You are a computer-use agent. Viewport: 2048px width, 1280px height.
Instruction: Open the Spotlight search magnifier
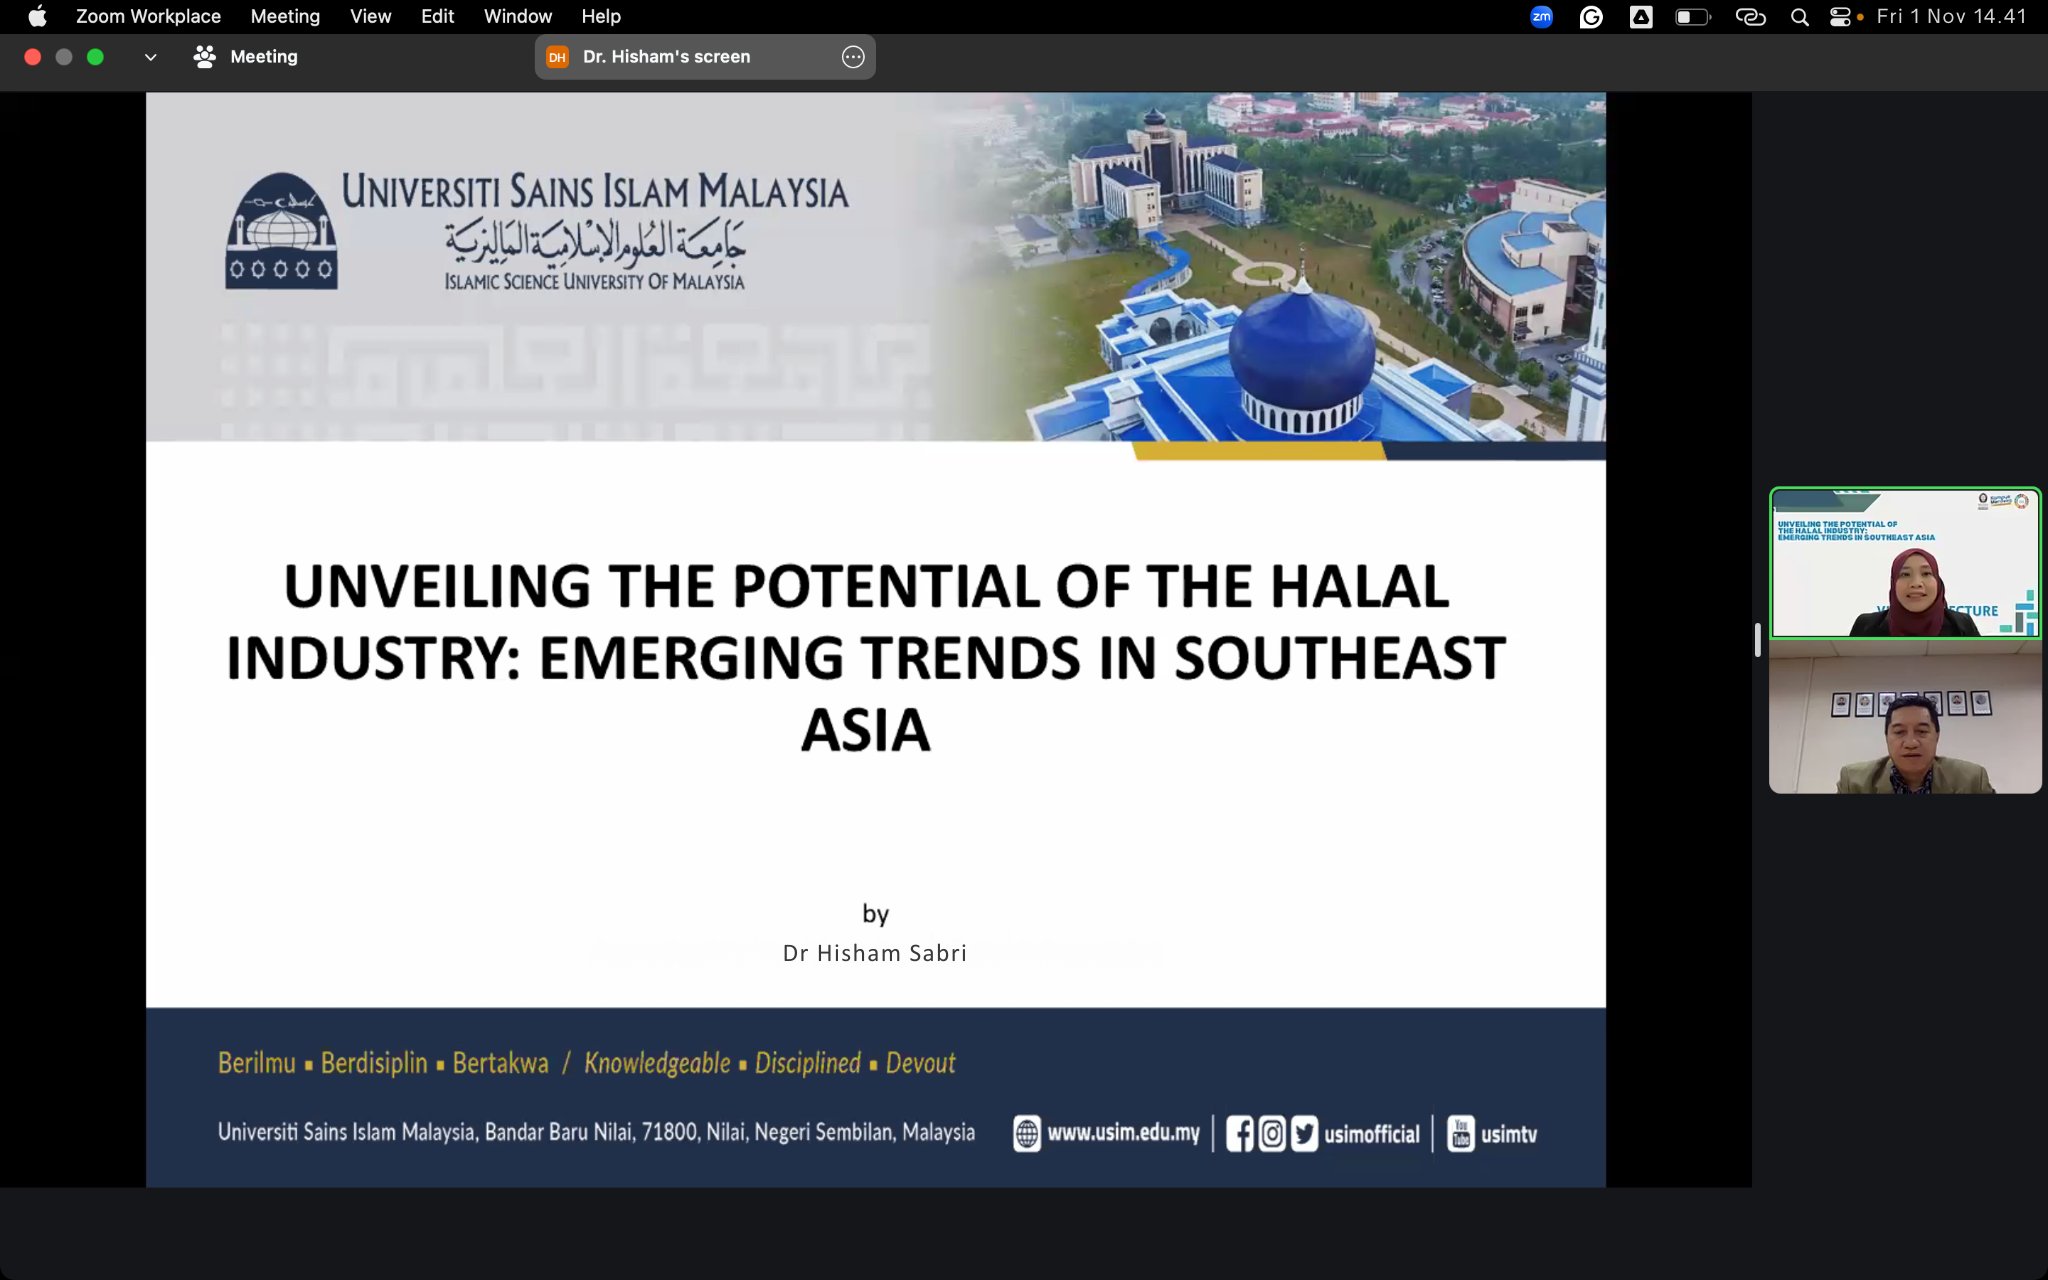coord(1799,17)
